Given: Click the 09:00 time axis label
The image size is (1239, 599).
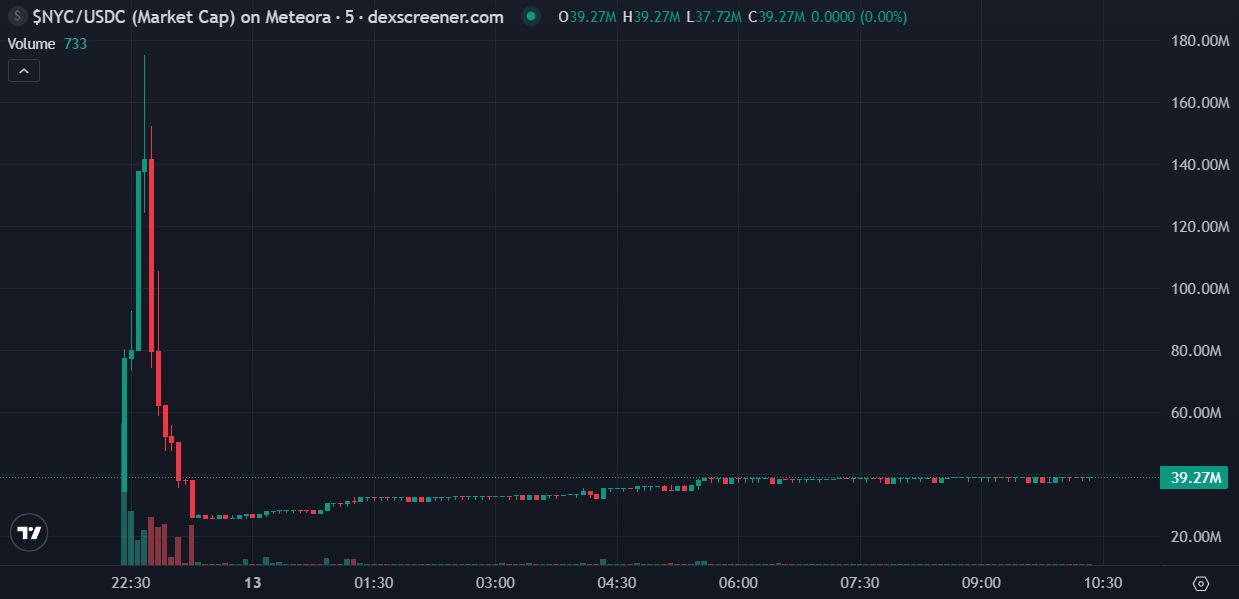Looking at the screenshot, I should click(981, 583).
